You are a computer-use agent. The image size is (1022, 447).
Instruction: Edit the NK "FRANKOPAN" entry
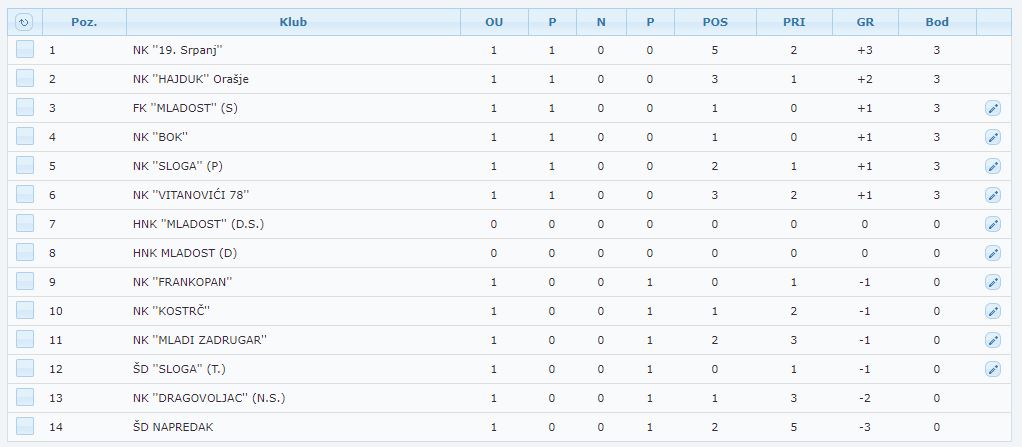coord(993,282)
